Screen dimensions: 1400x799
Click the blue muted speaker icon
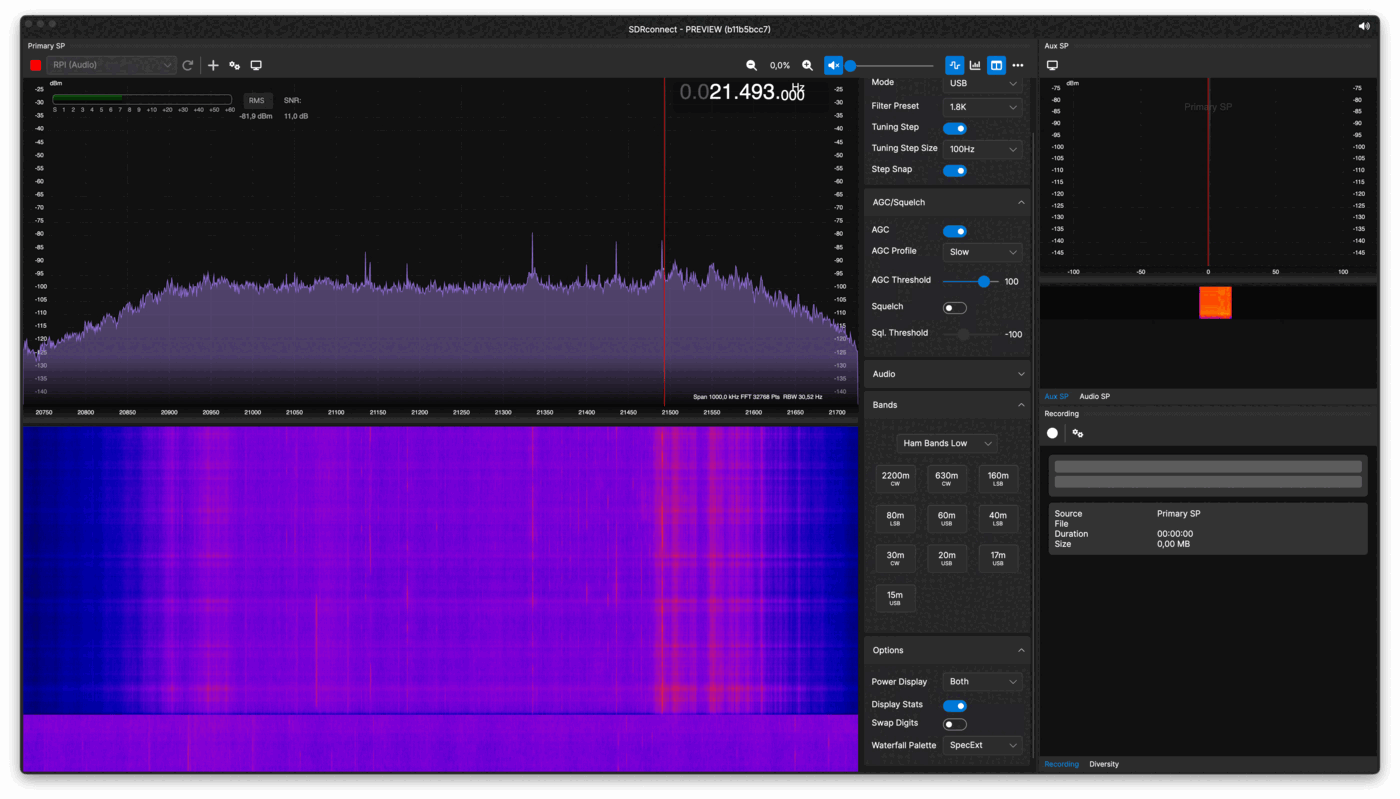(833, 65)
